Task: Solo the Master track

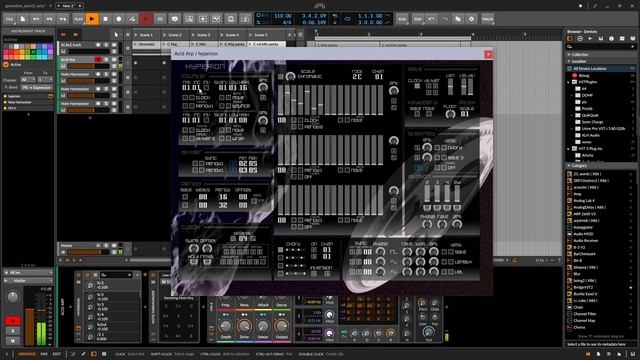Action: coord(106,246)
